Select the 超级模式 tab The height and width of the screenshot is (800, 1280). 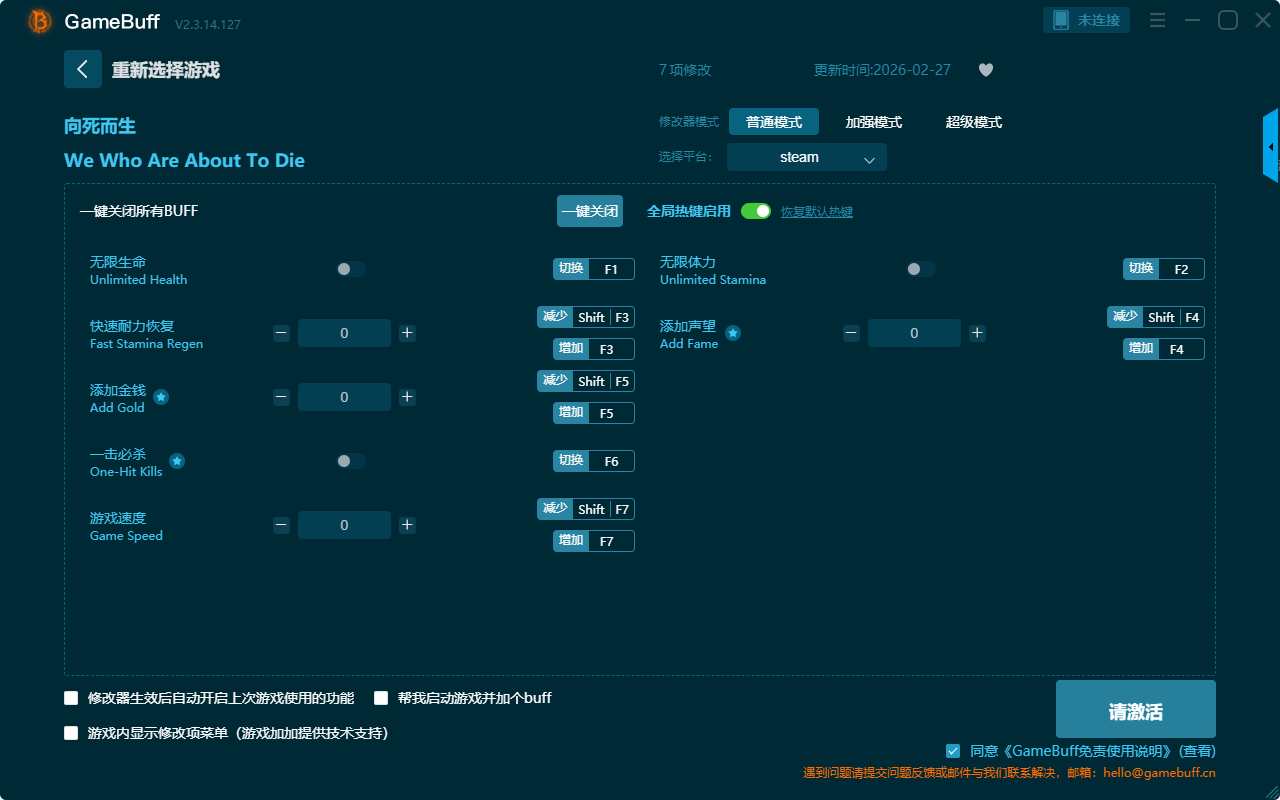pos(973,122)
